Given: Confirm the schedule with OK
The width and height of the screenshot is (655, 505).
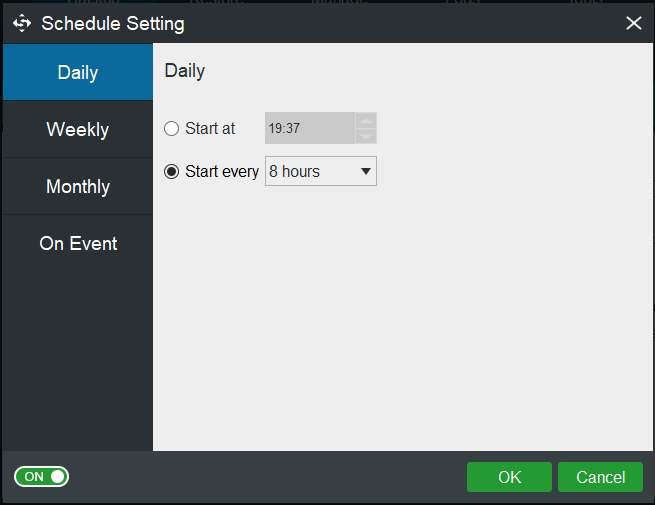Looking at the screenshot, I should coord(509,477).
